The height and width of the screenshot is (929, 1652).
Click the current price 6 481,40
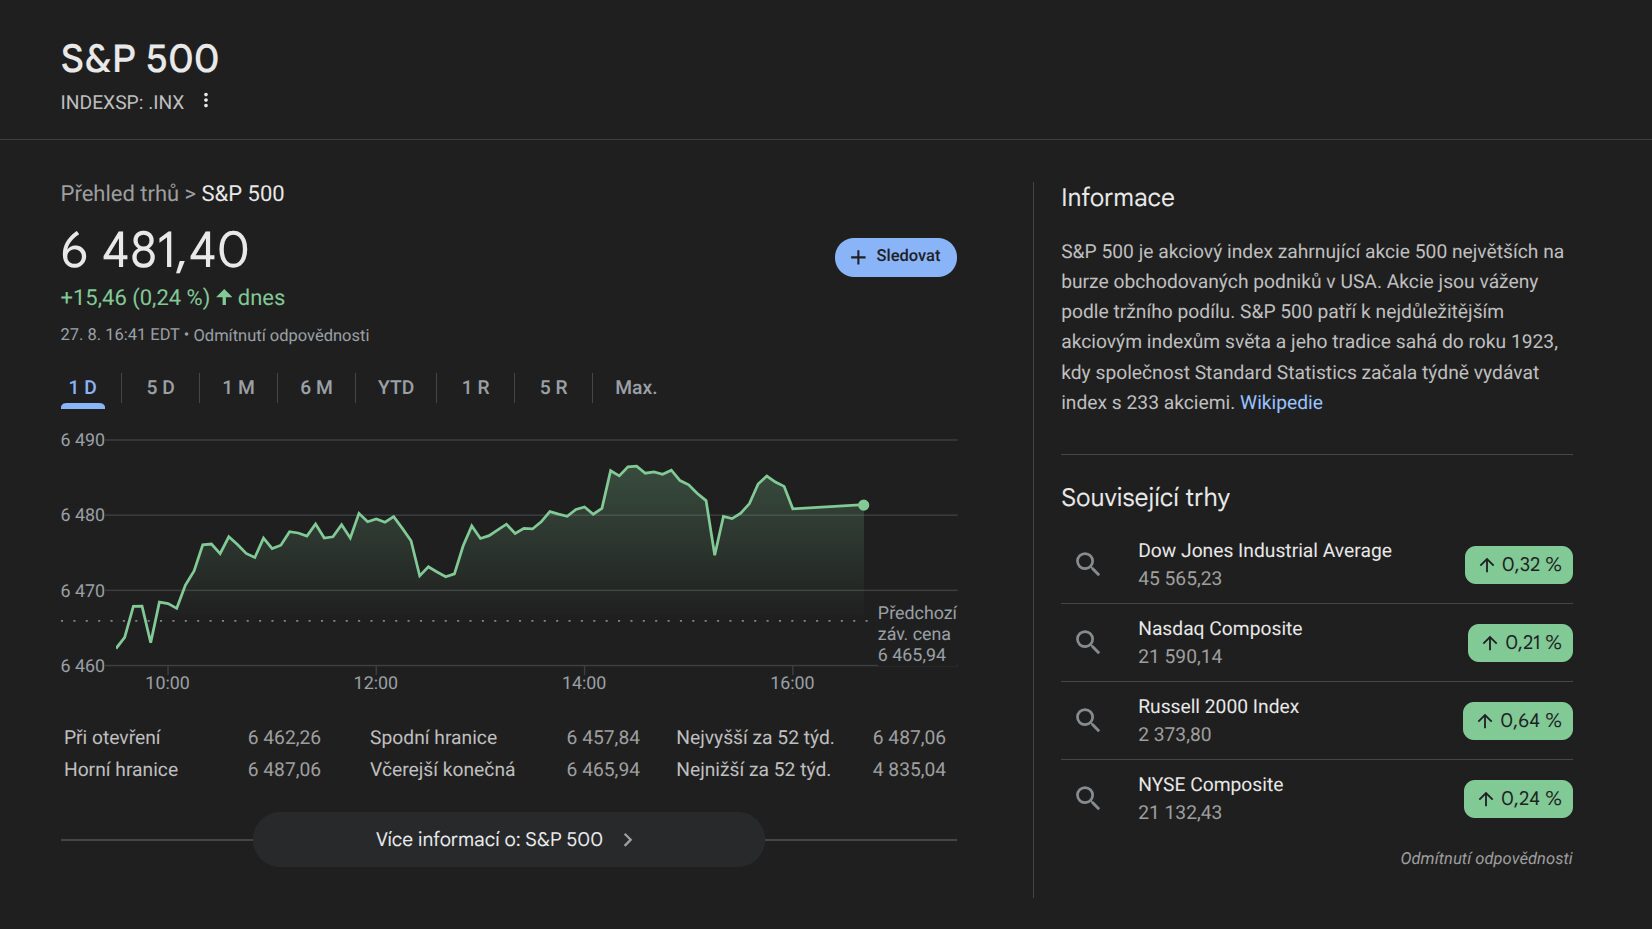[x=155, y=250]
